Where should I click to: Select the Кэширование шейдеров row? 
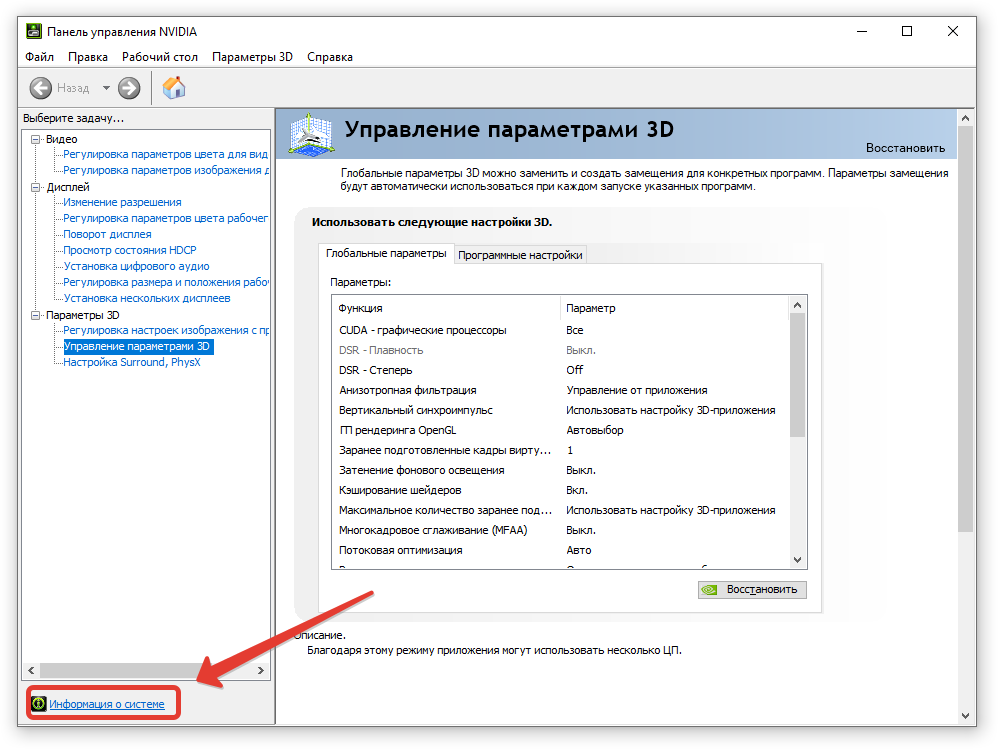point(561,490)
